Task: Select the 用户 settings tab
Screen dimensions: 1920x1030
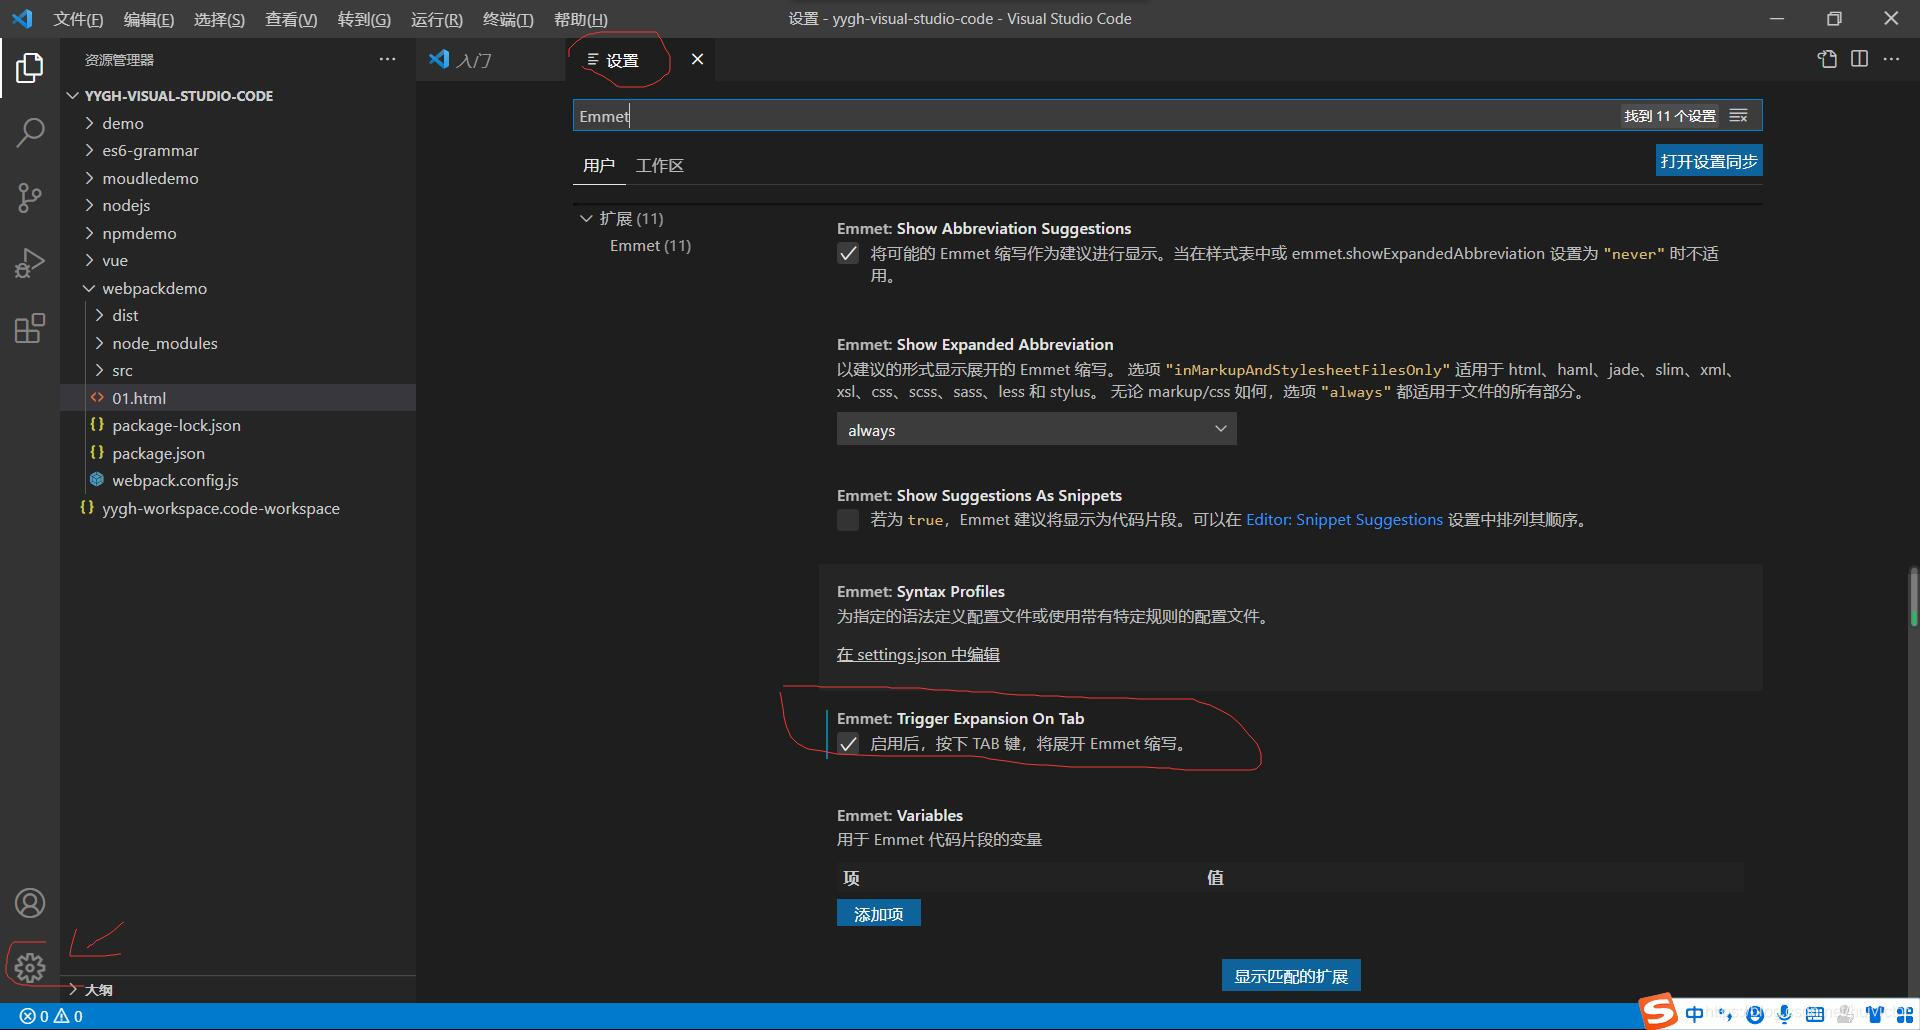Action: click(599, 165)
